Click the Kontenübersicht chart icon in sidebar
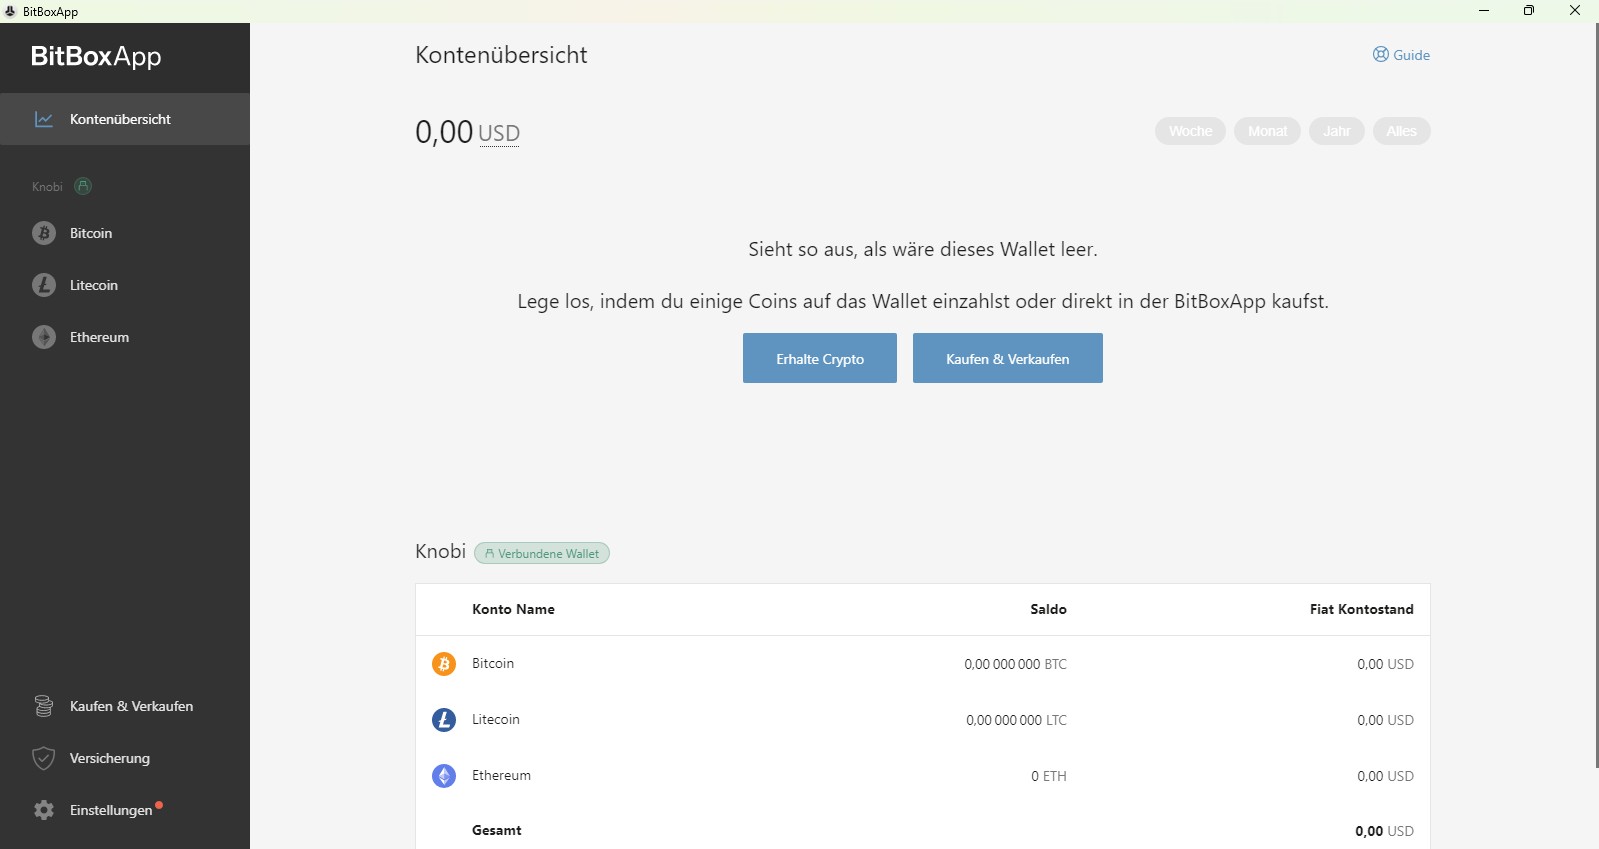This screenshot has height=849, width=1599. (44, 119)
